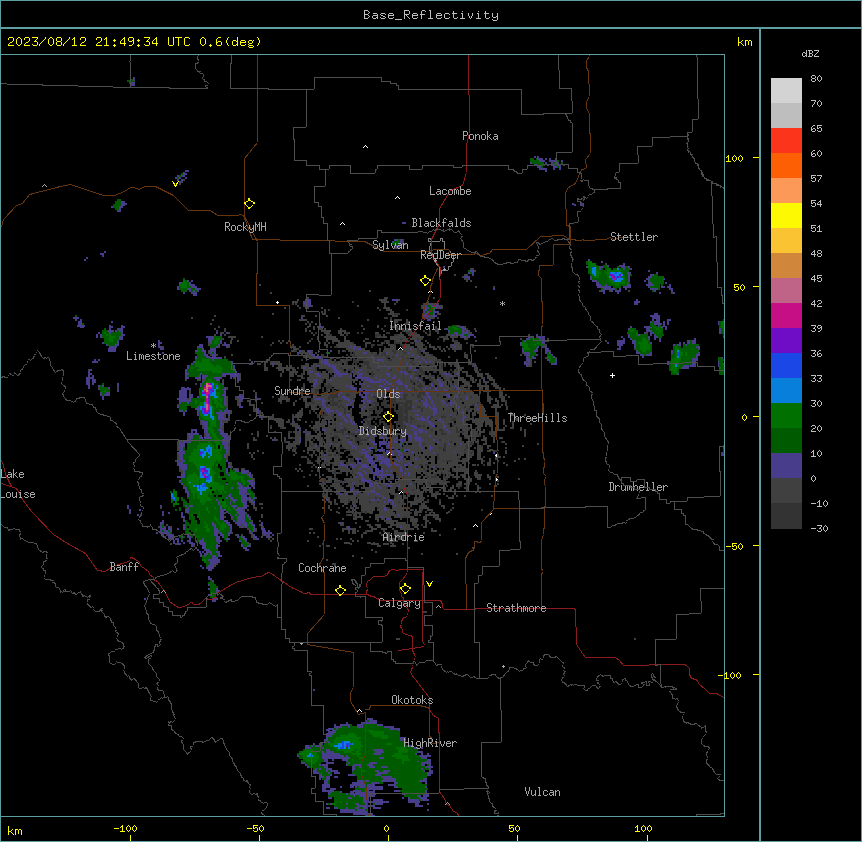Click the Cochrane town label
The image size is (862, 842).
pyautogui.click(x=322, y=568)
